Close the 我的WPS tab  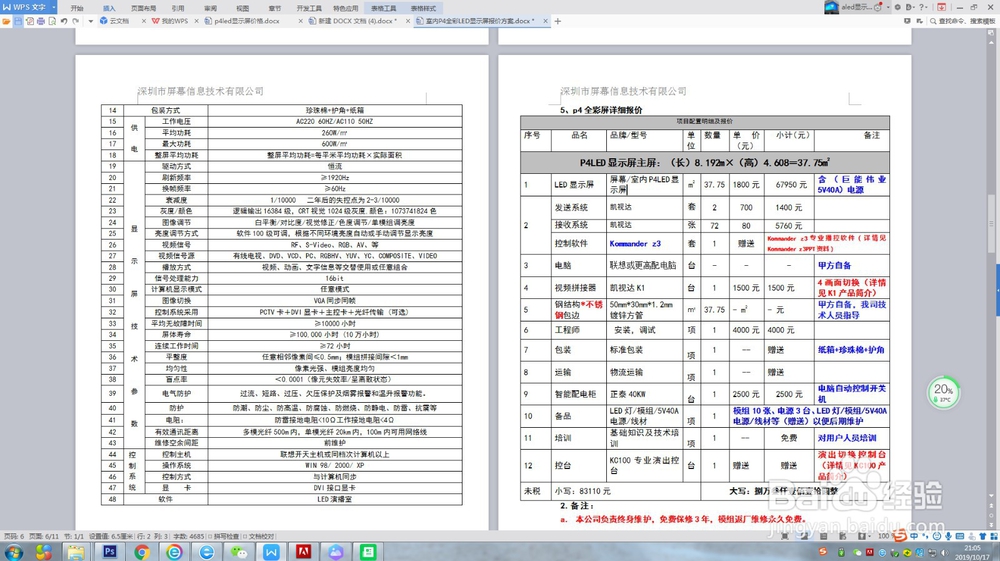tap(196, 21)
